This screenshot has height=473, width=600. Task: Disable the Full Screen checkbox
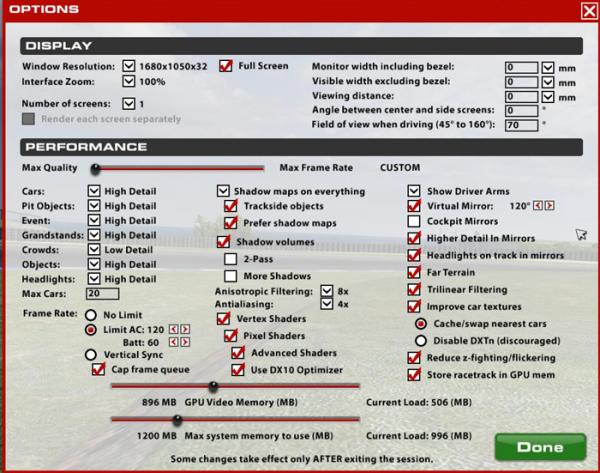(x=225, y=66)
